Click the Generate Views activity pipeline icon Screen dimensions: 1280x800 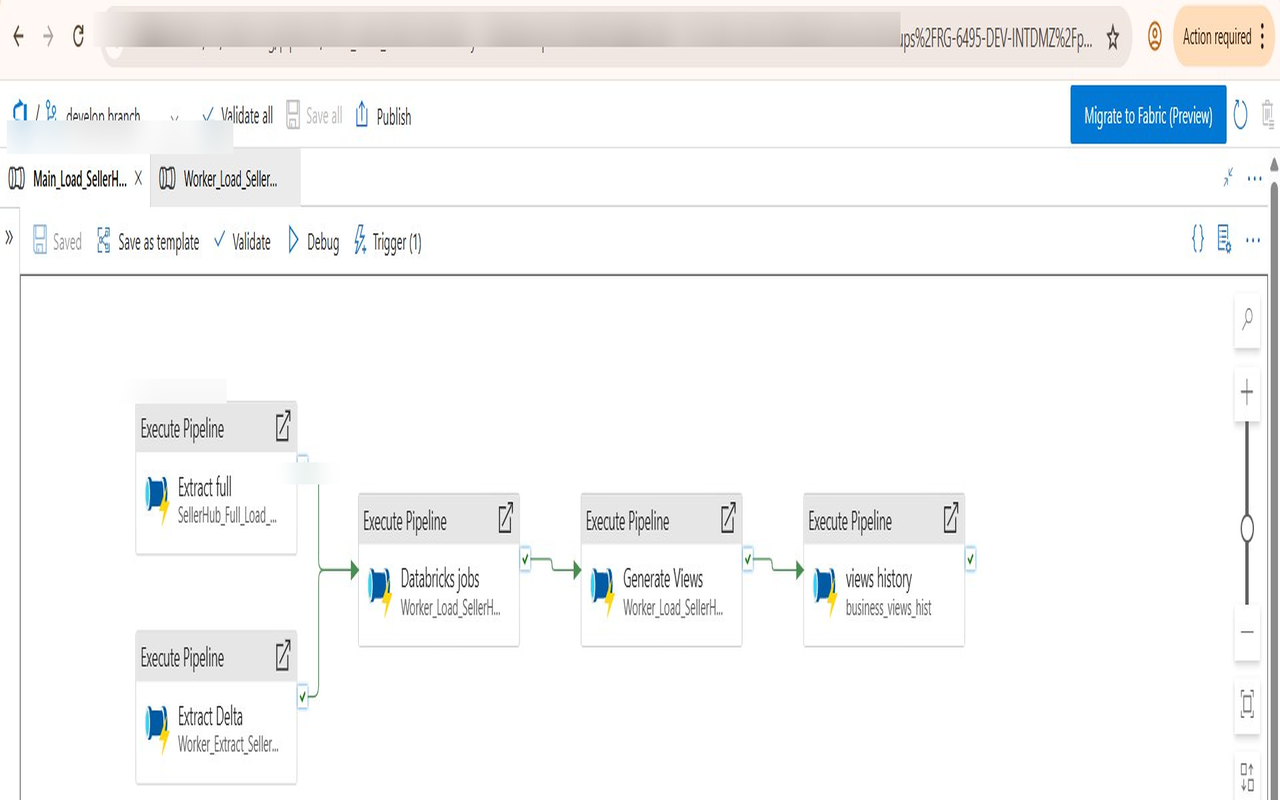coord(603,593)
